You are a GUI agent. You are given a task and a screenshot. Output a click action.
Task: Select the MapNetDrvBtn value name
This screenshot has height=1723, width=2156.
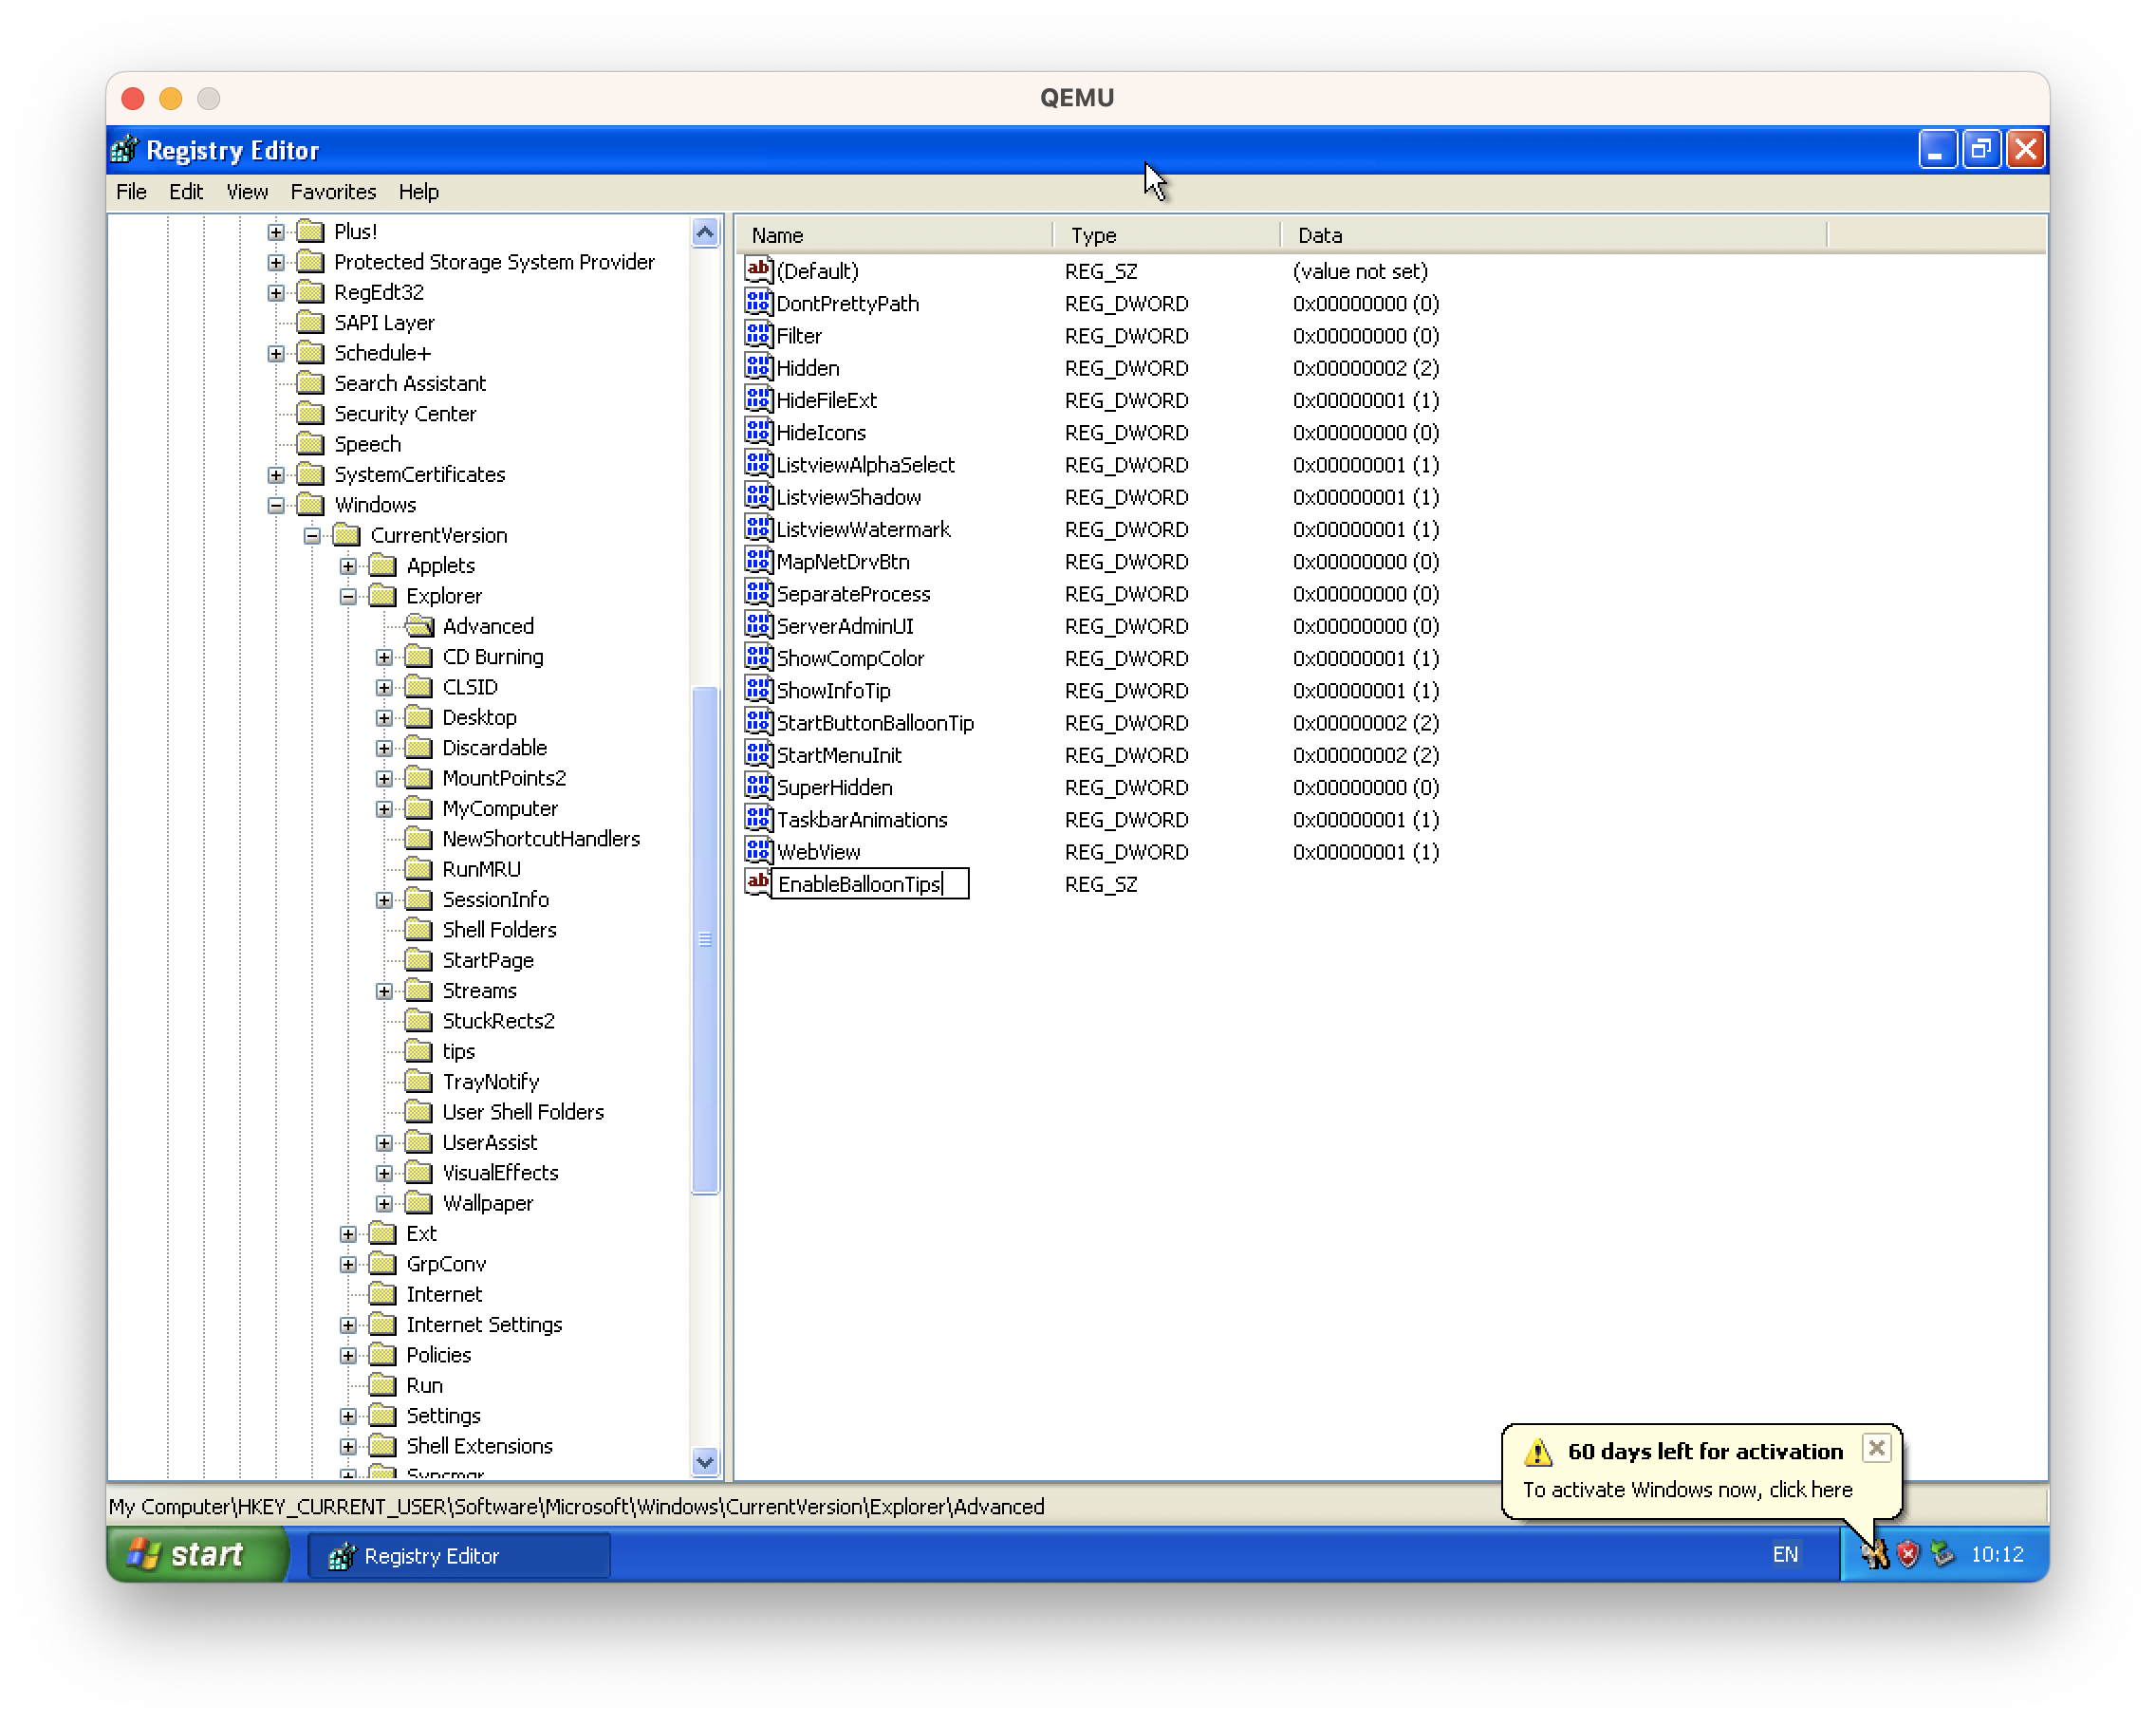point(843,562)
